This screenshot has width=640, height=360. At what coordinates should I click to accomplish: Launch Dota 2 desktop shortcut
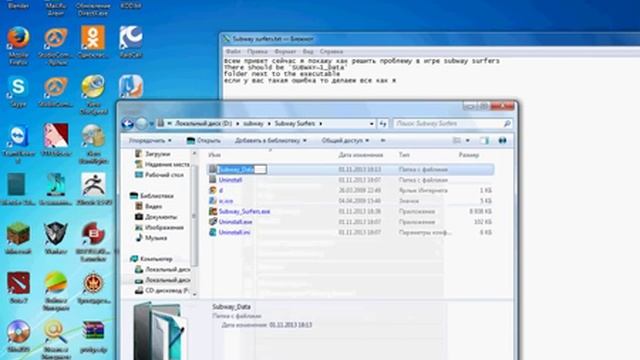(18, 287)
